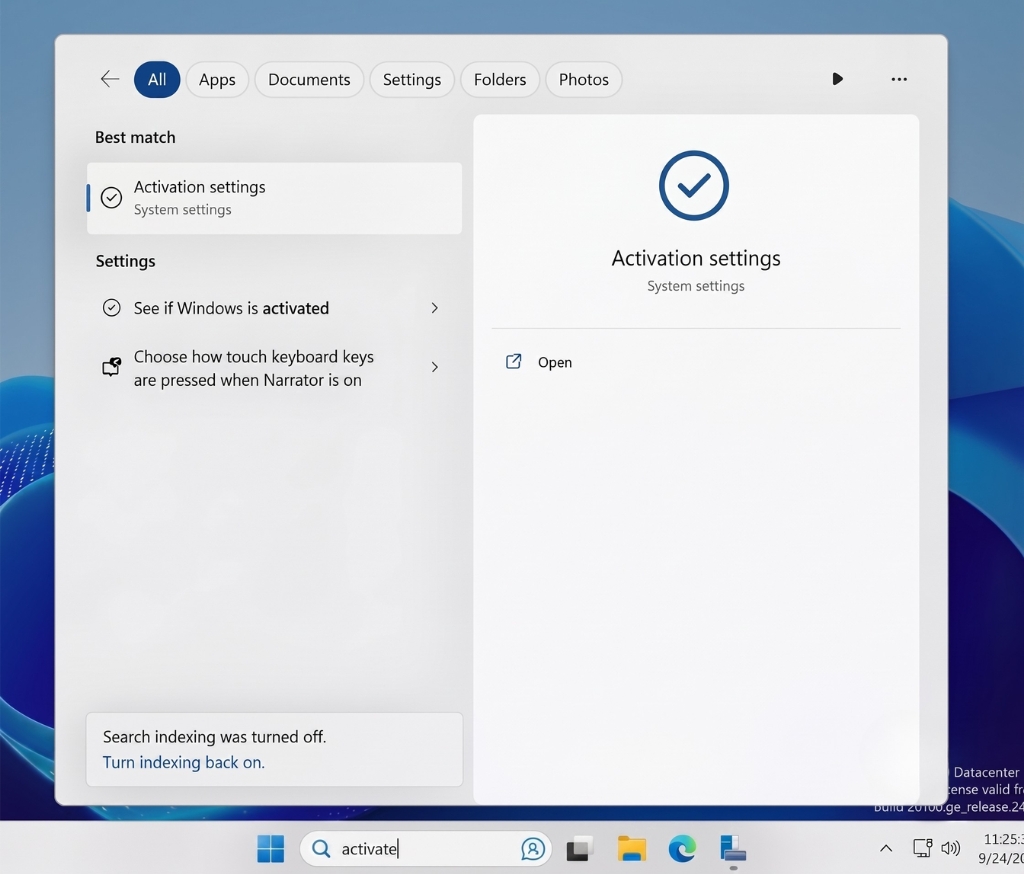Click the network display icon in tray

coord(922,848)
